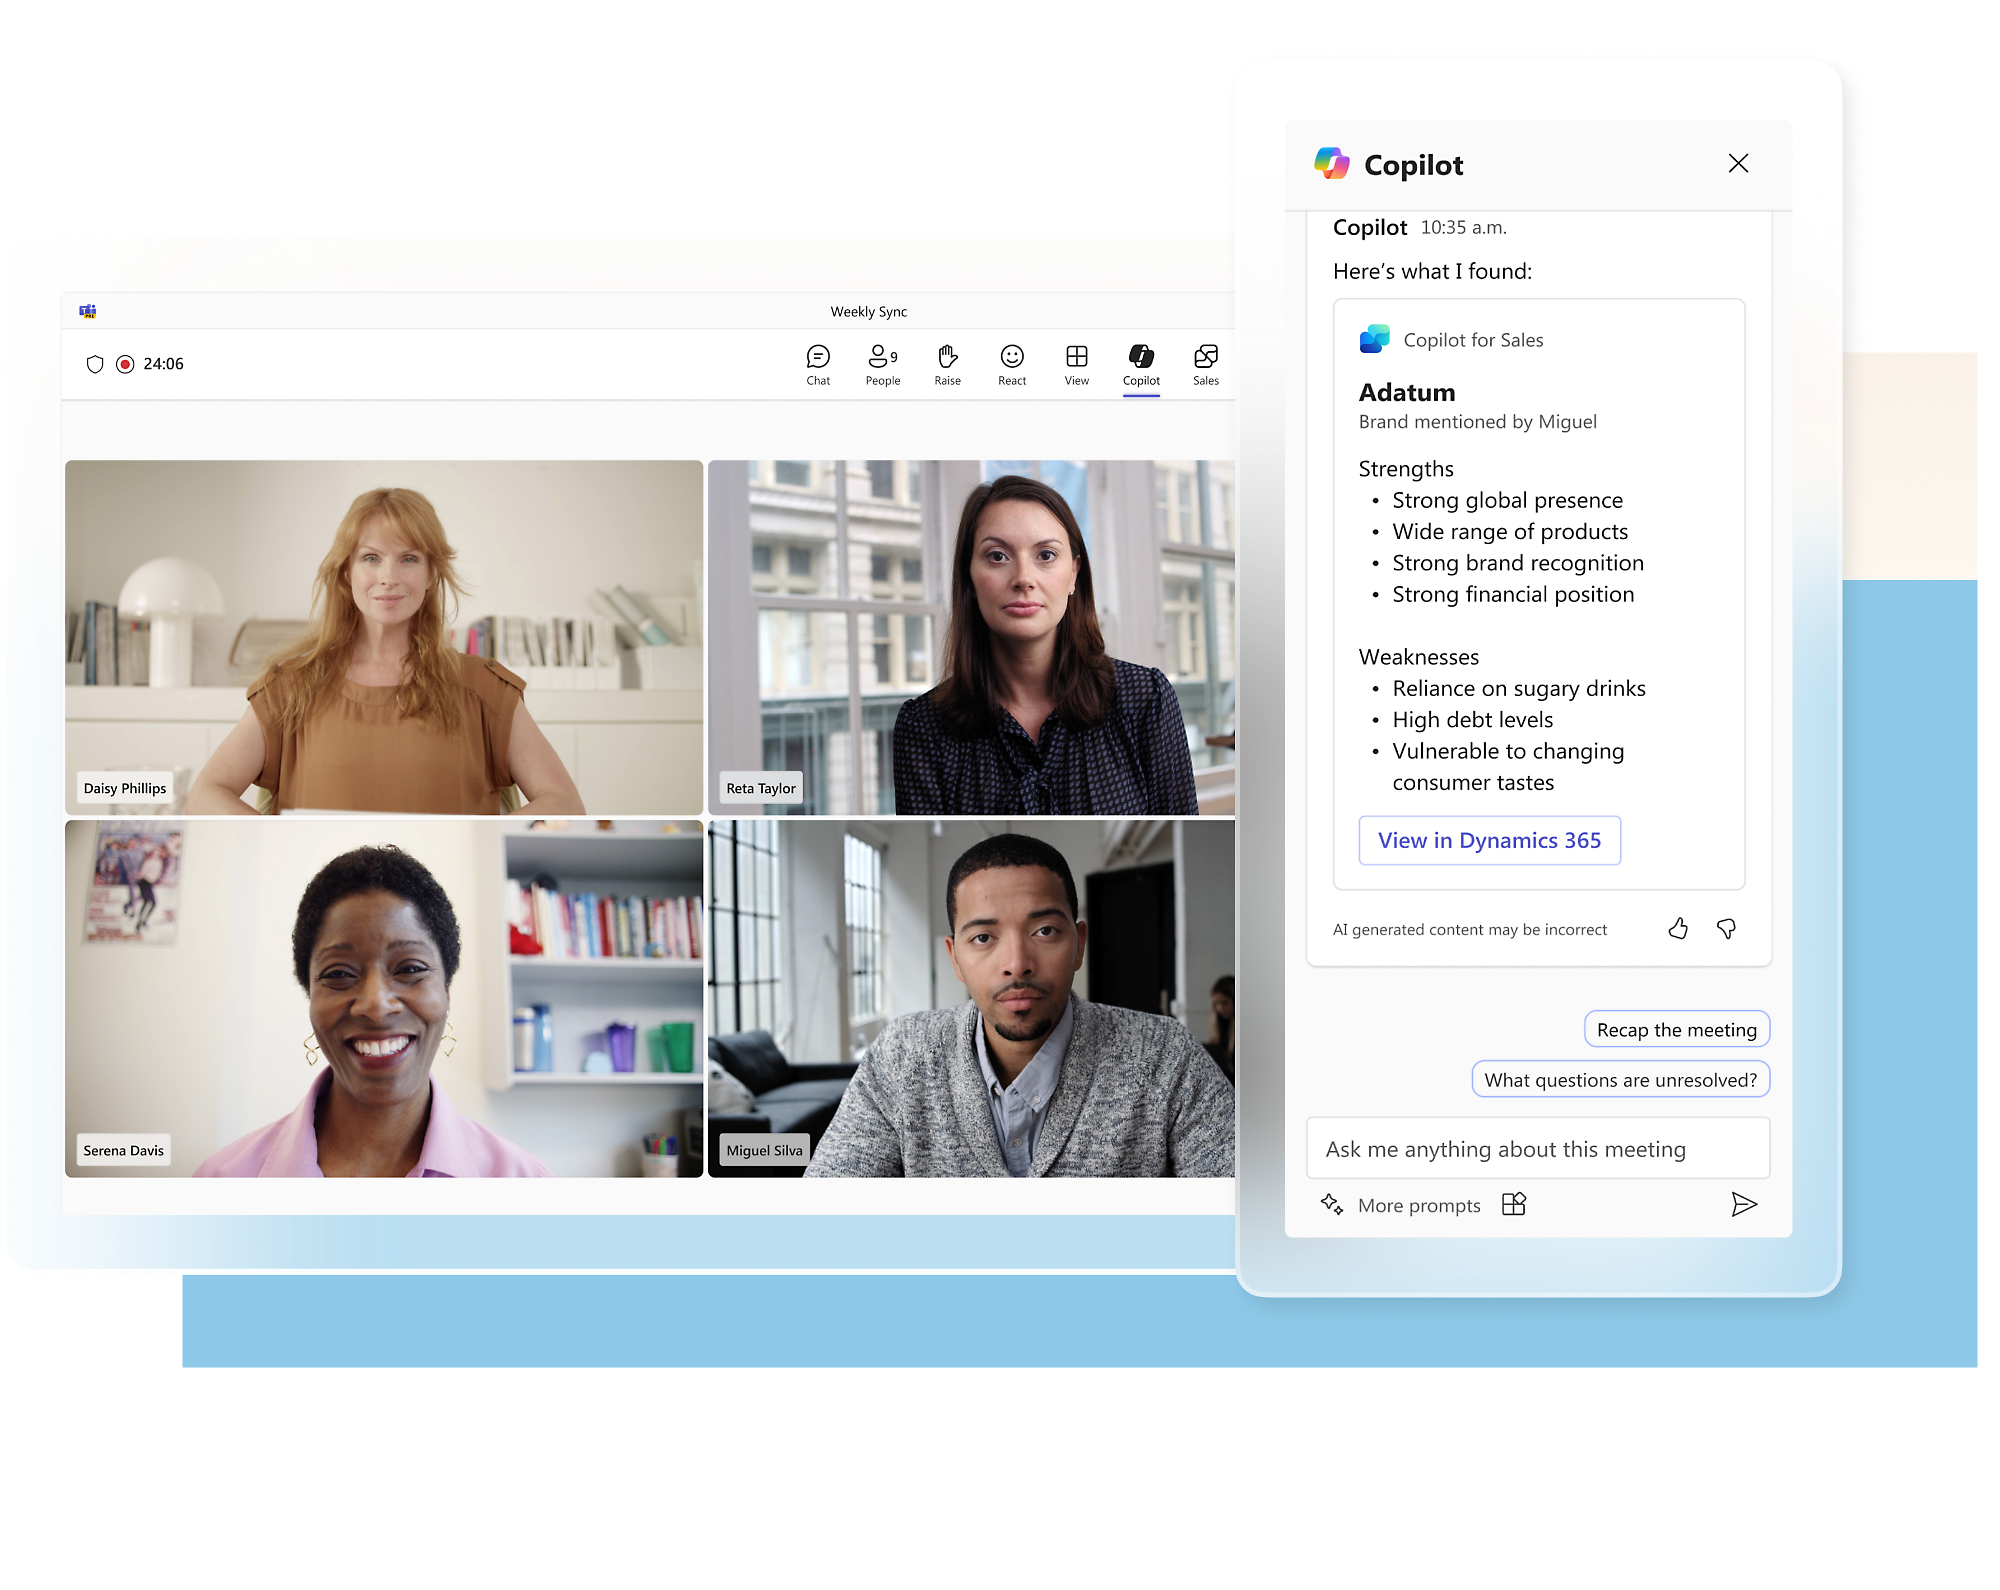Click the sparkle icon beside More prompts

(1332, 1204)
